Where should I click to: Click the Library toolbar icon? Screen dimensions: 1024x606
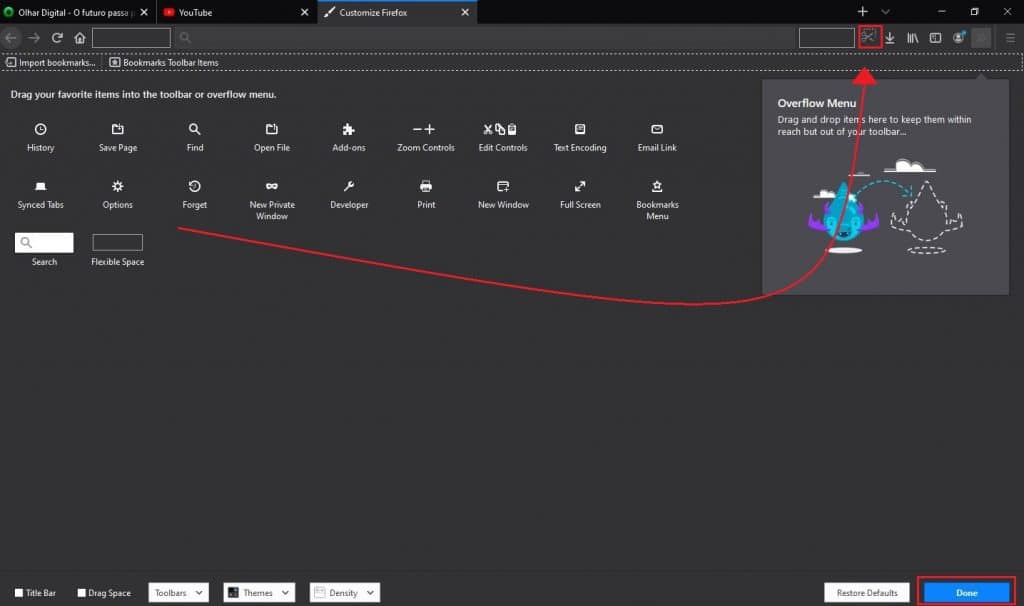912,38
